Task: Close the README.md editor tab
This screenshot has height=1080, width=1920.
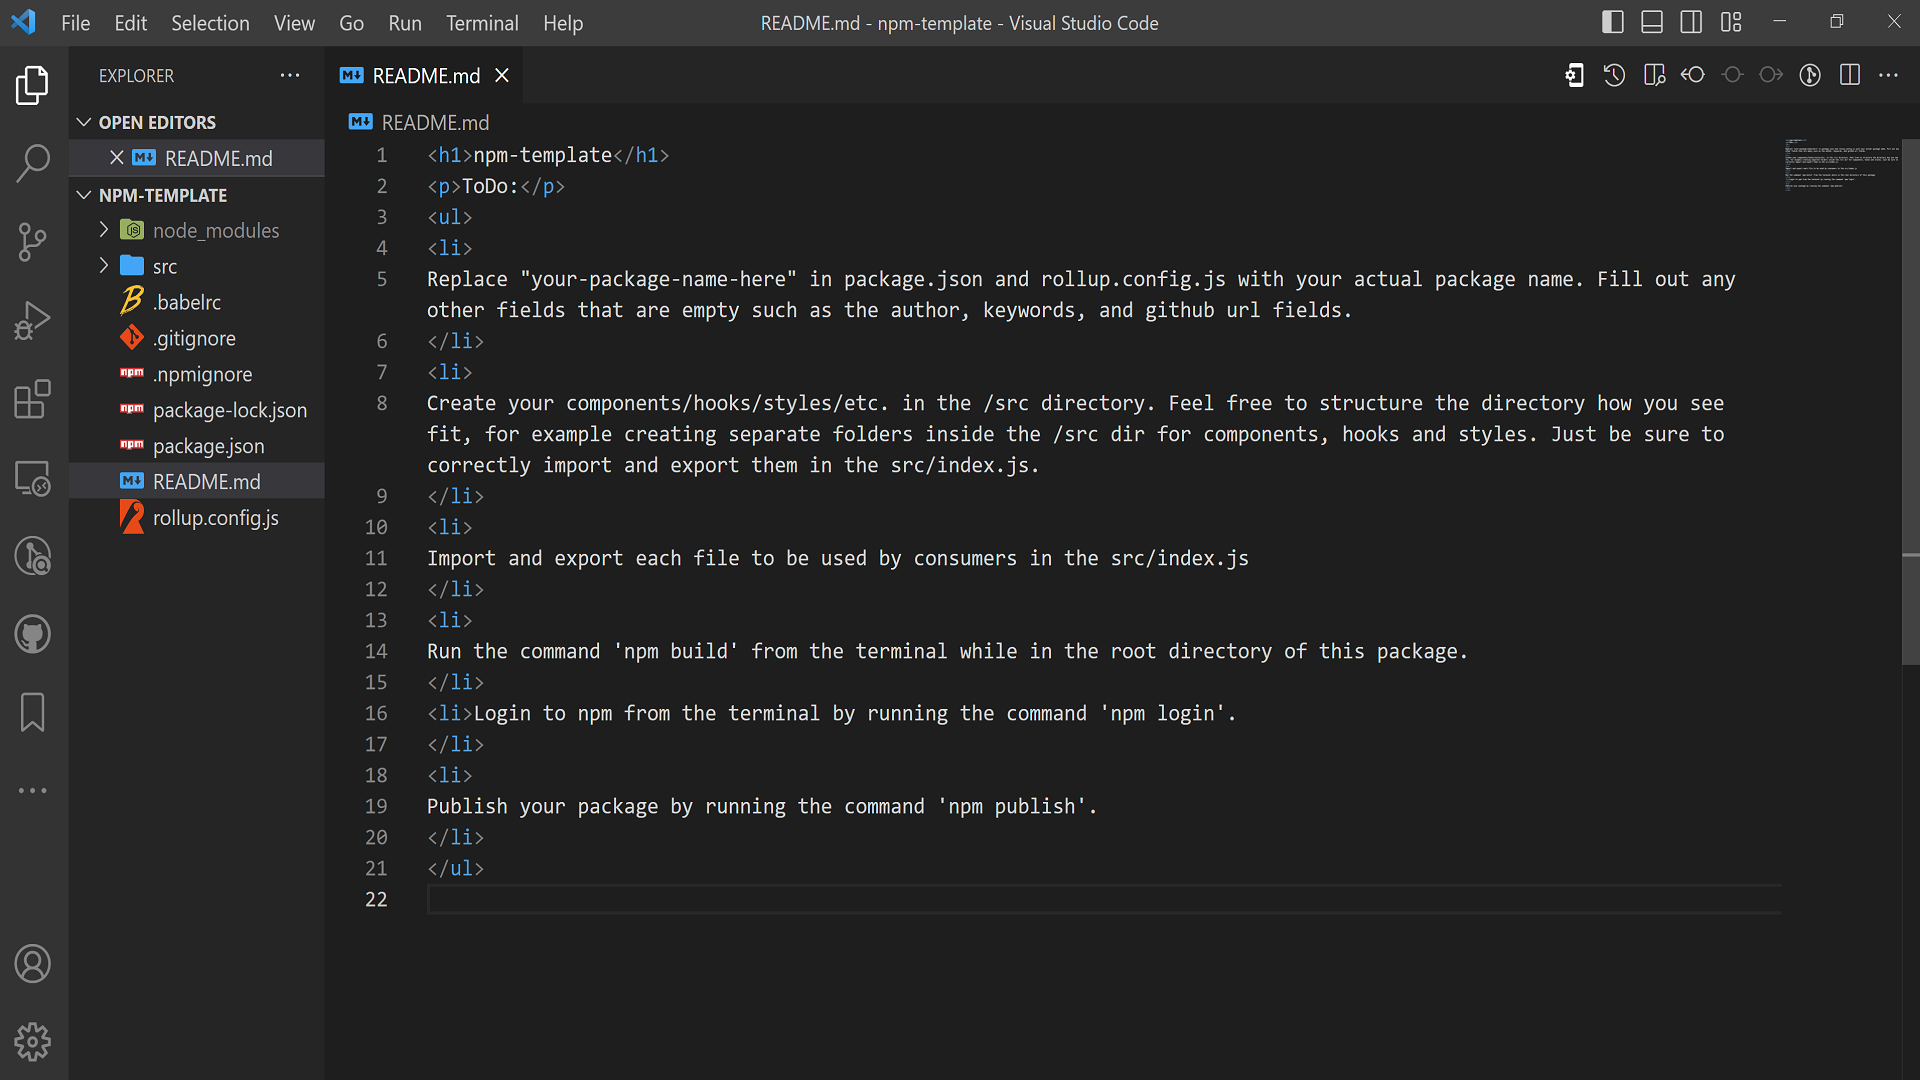Action: [x=502, y=76]
